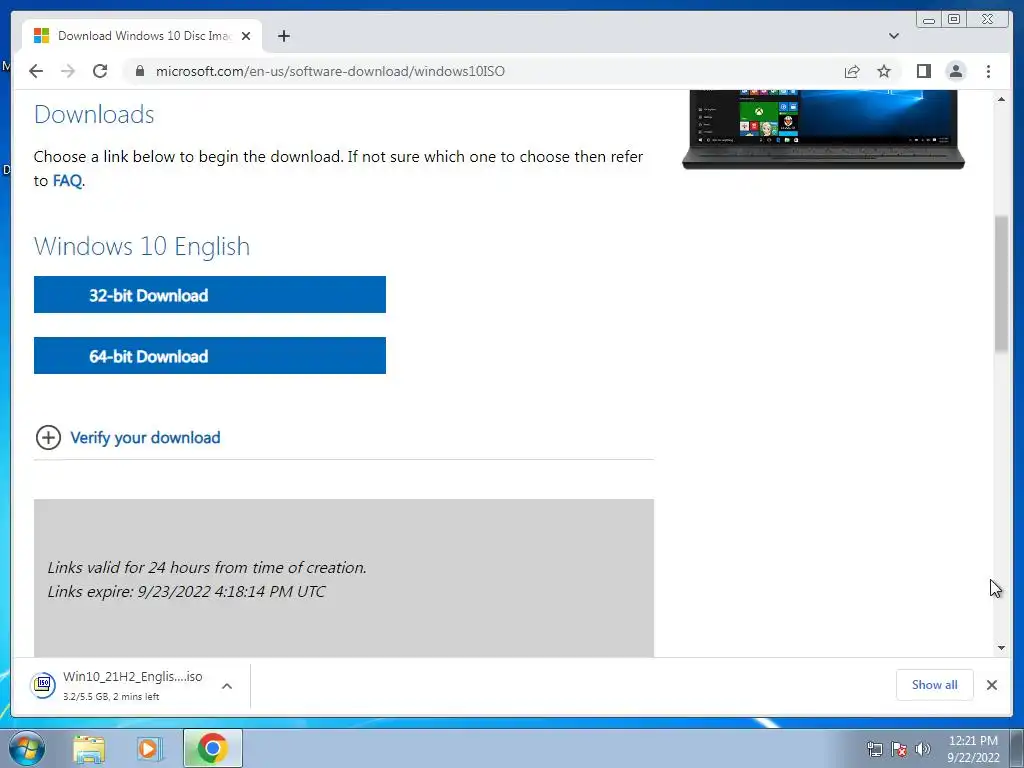Select the Download Windows 10 Disc Image tab
Image resolution: width=1024 pixels, height=768 pixels.
142,36
